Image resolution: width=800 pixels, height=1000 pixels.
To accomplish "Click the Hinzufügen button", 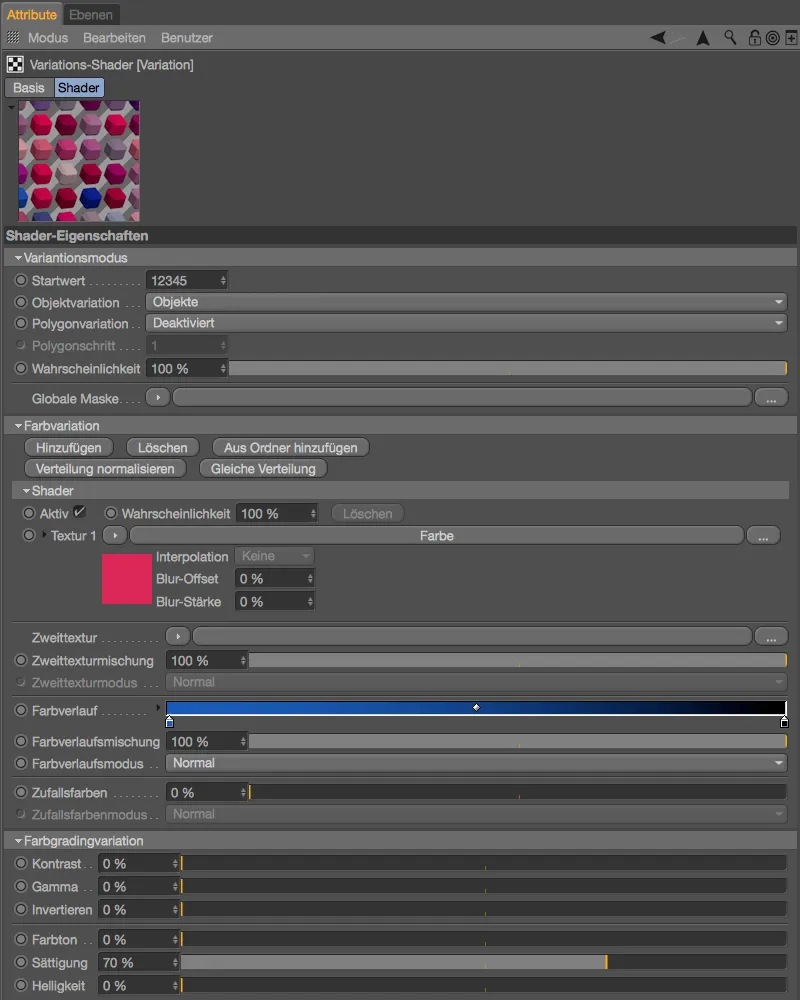I will pos(68,447).
